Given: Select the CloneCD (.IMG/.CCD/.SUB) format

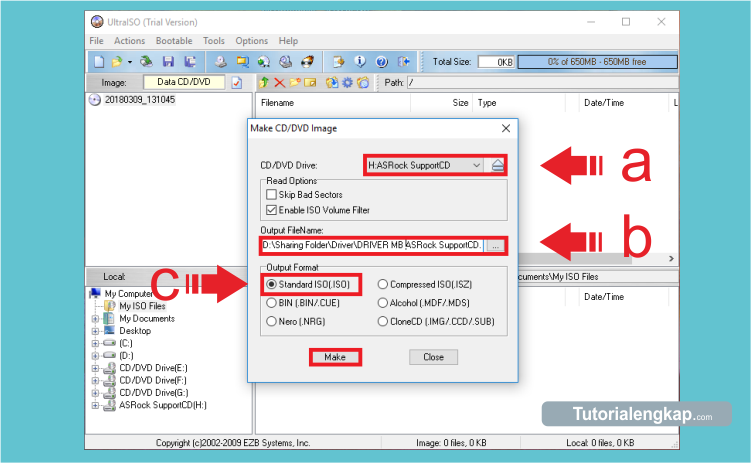Looking at the screenshot, I should (x=382, y=321).
